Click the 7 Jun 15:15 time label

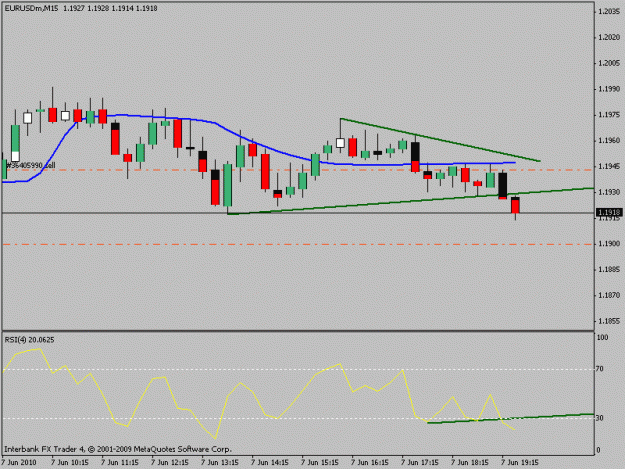[320, 463]
